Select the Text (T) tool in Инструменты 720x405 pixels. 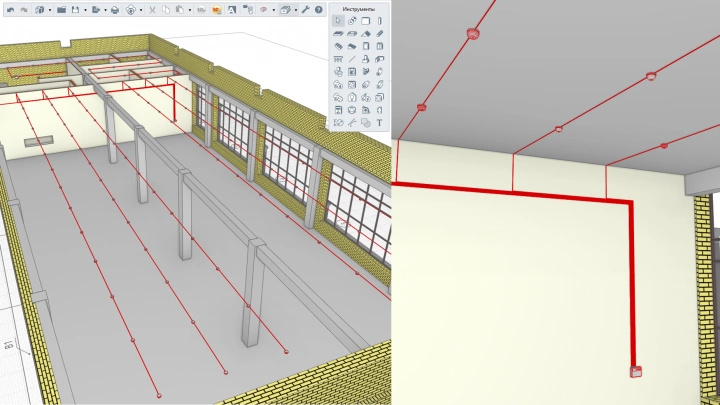point(380,123)
